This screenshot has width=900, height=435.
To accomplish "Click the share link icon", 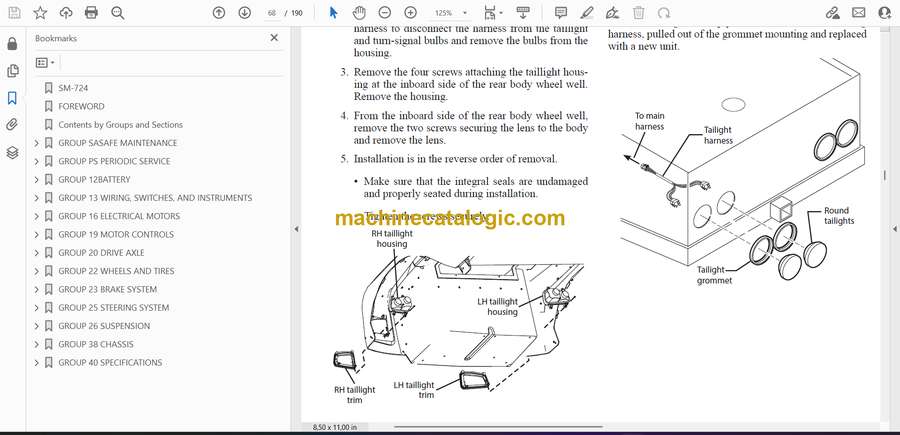I will 832,13.
